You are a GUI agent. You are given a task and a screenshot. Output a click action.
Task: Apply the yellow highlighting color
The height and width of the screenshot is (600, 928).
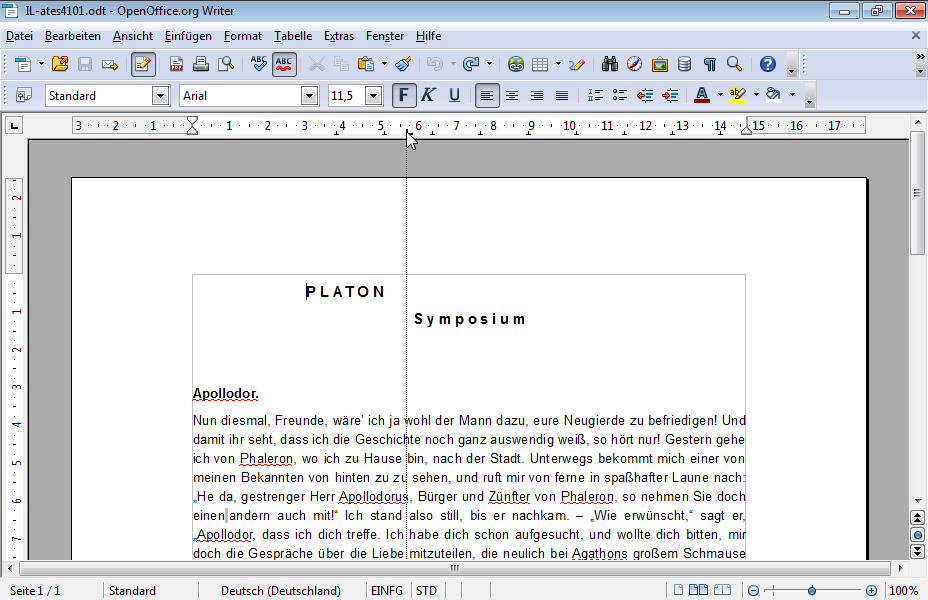tap(737, 95)
